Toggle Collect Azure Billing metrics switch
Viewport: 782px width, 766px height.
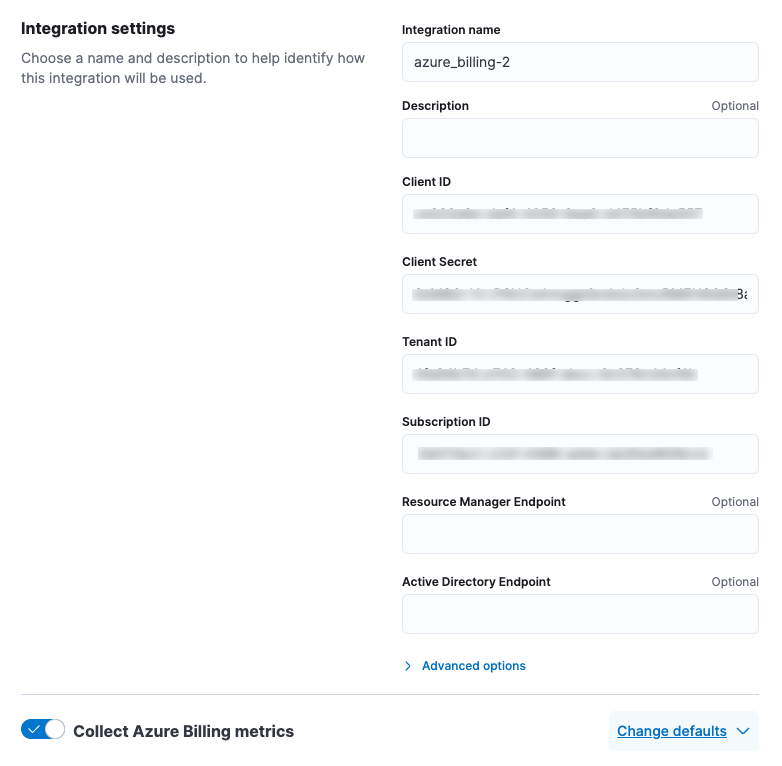pos(43,730)
